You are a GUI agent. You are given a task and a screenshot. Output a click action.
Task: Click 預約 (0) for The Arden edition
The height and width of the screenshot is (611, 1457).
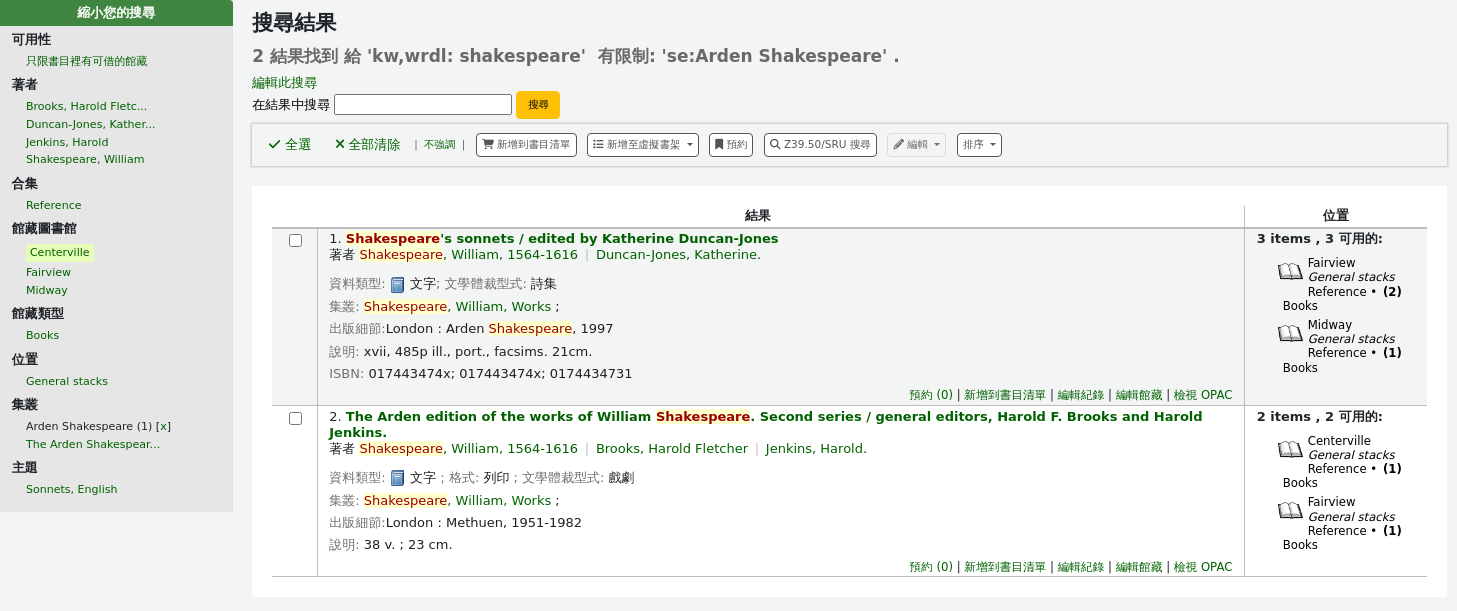point(931,567)
